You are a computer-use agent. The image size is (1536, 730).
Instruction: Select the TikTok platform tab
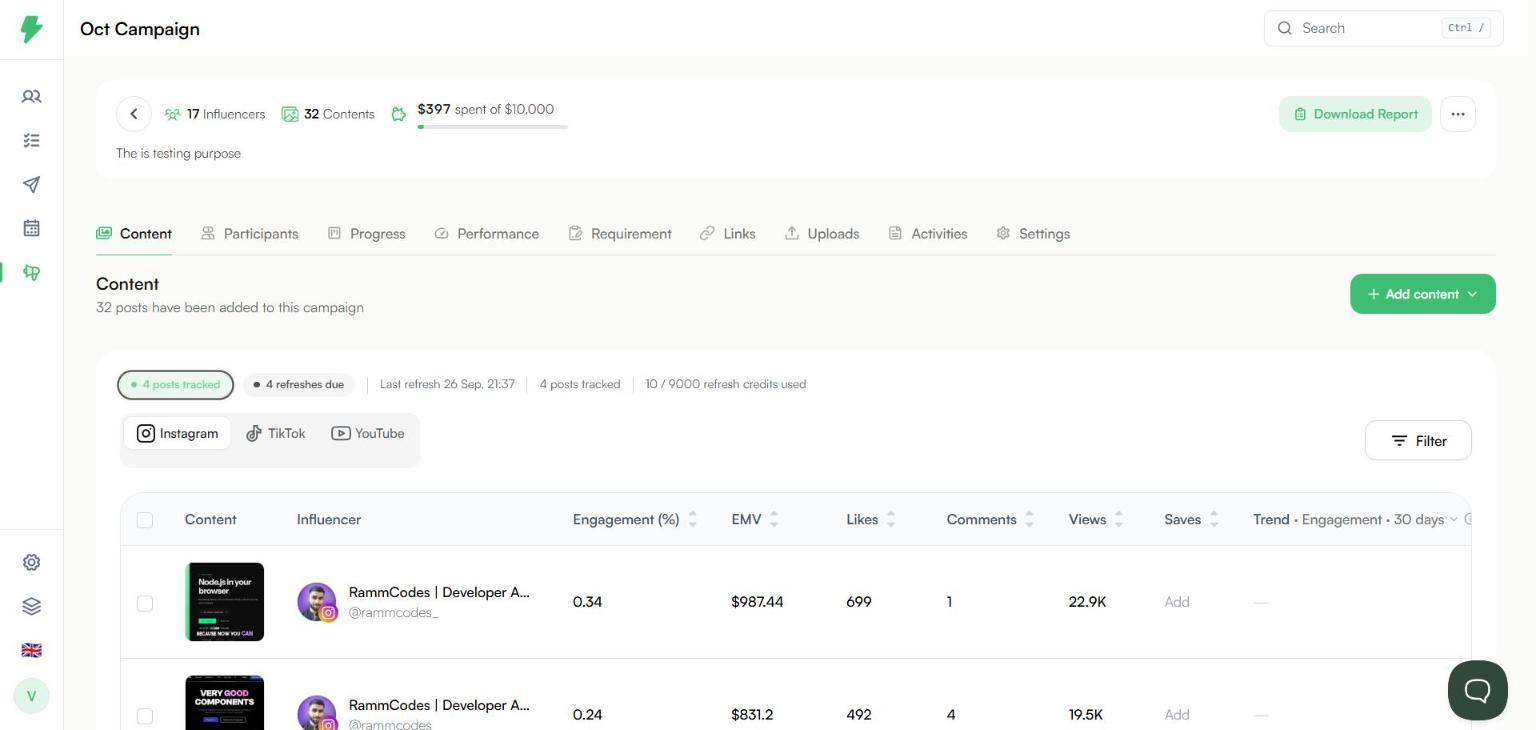click(x=276, y=433)
